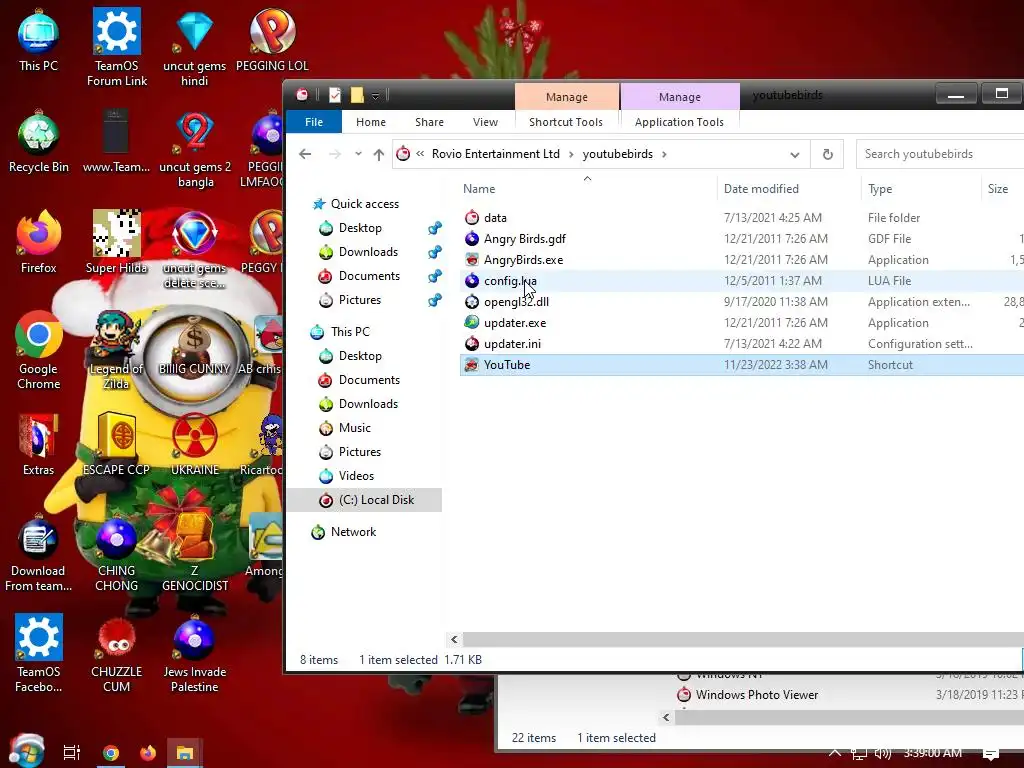Select the Angry Birds.gdf file
This screenshot has height=768, width=1024.
524,239
